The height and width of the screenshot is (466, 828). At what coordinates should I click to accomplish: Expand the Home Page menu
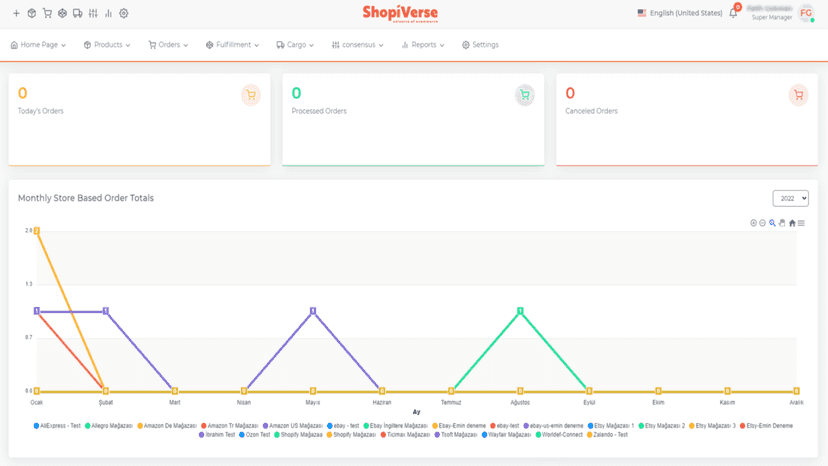click(38, 45)
